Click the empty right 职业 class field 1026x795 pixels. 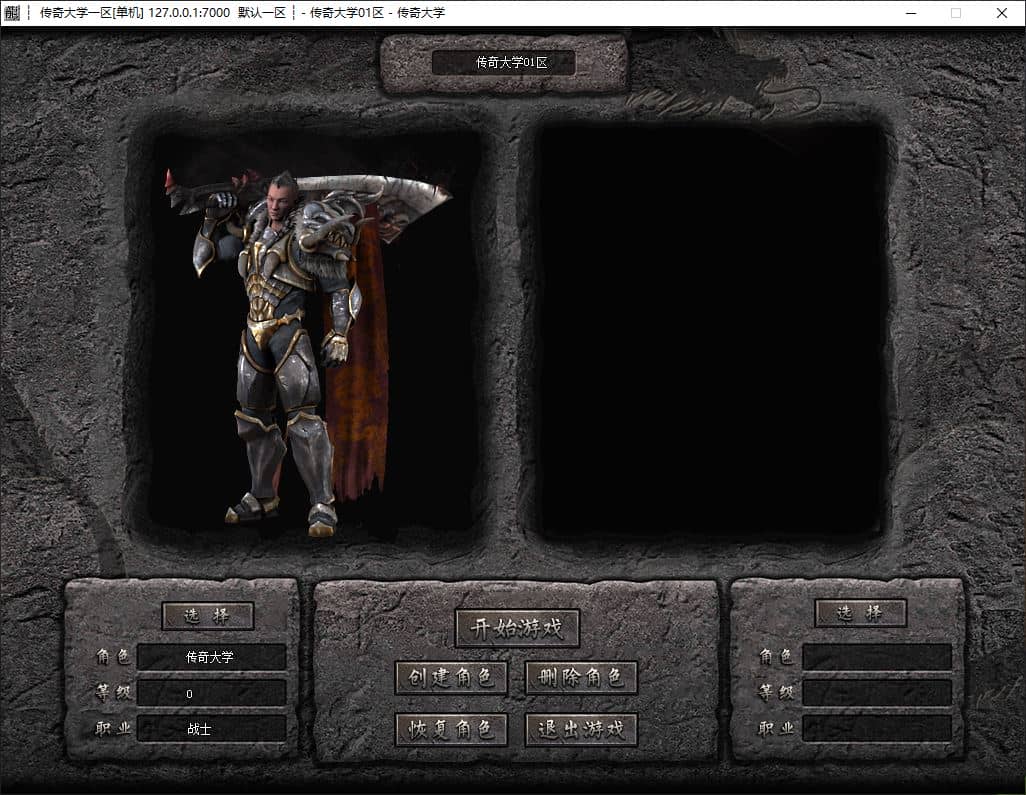tap(877, 729)
